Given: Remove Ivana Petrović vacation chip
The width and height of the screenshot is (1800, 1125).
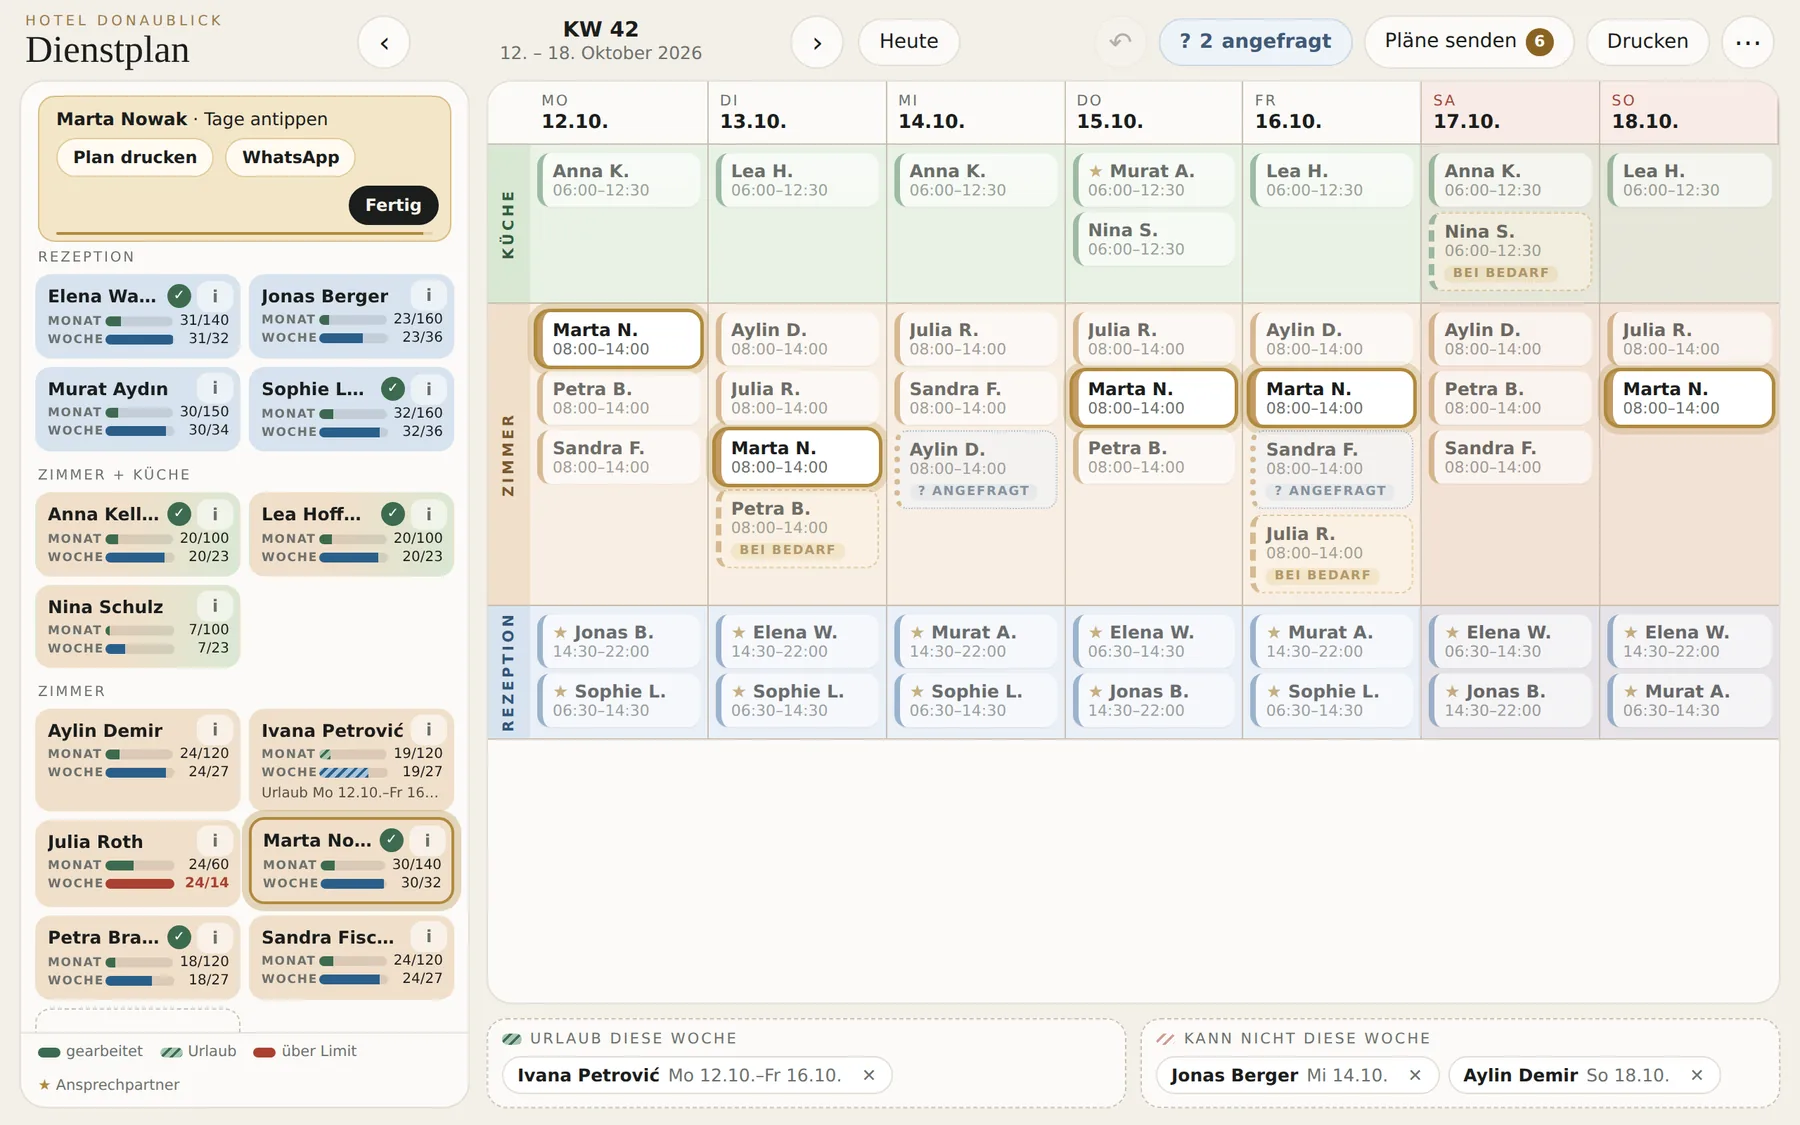Looking at the screenshot, I should [x=869, y=1075].
